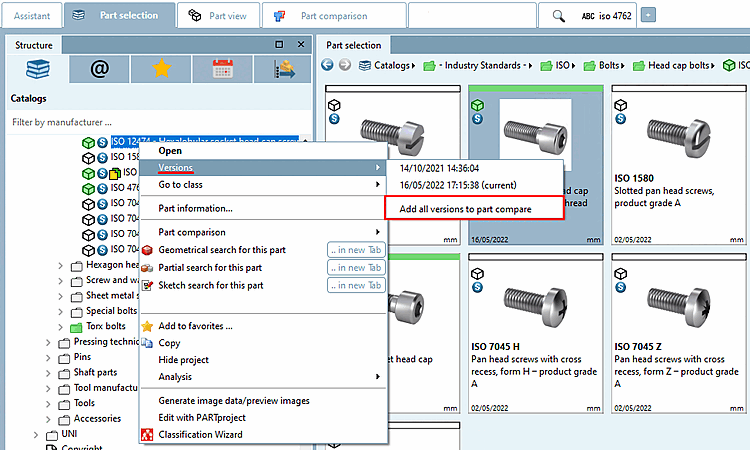This screenshot has width=750, height=450.
Task: Expand the Shaft parts tree folder
Action: (48, 373)
